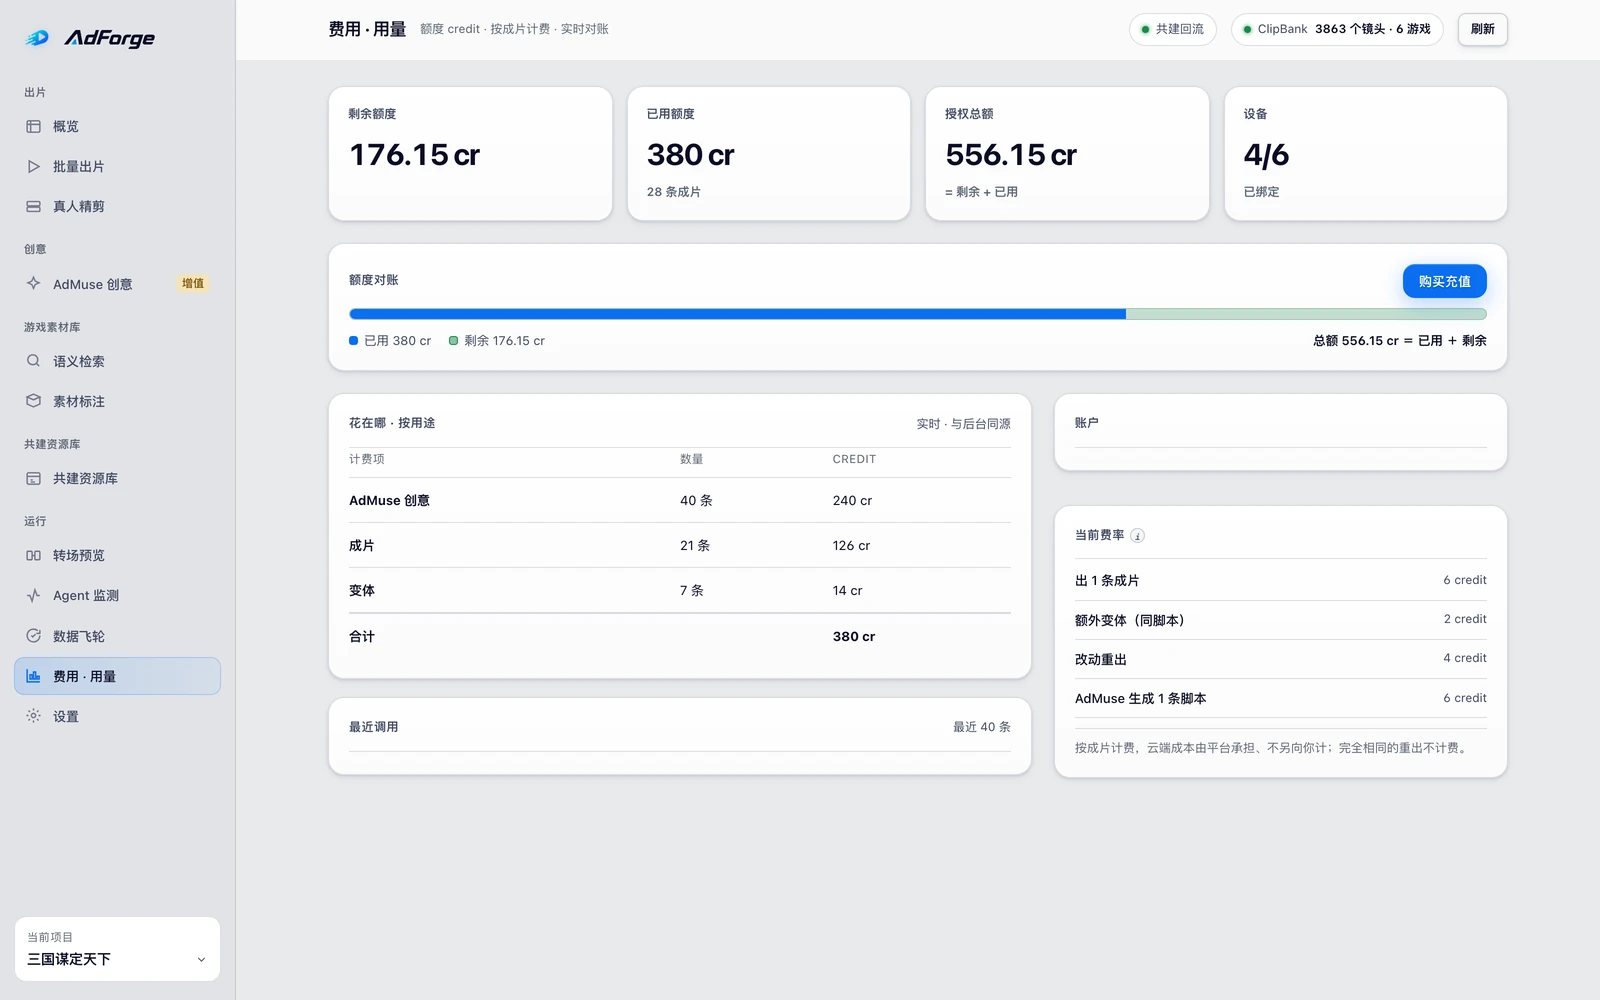Viewport: 1600px width, 1000px height.
Task: Go to 批量出片
Action: pyautogui.click(x=117, y=166)
